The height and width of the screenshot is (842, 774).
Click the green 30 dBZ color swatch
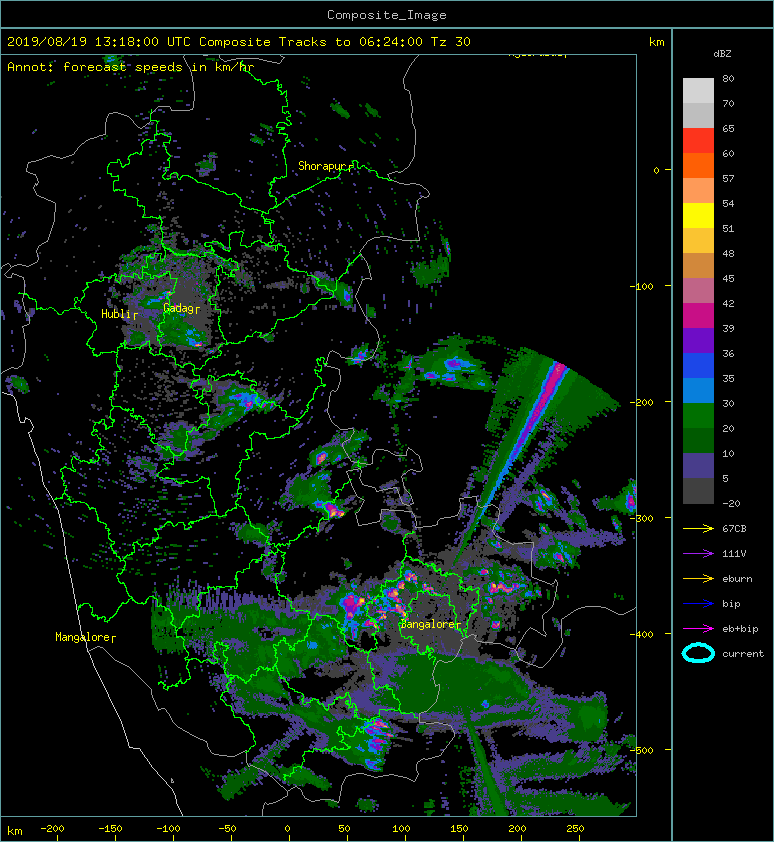click(698, 416)
